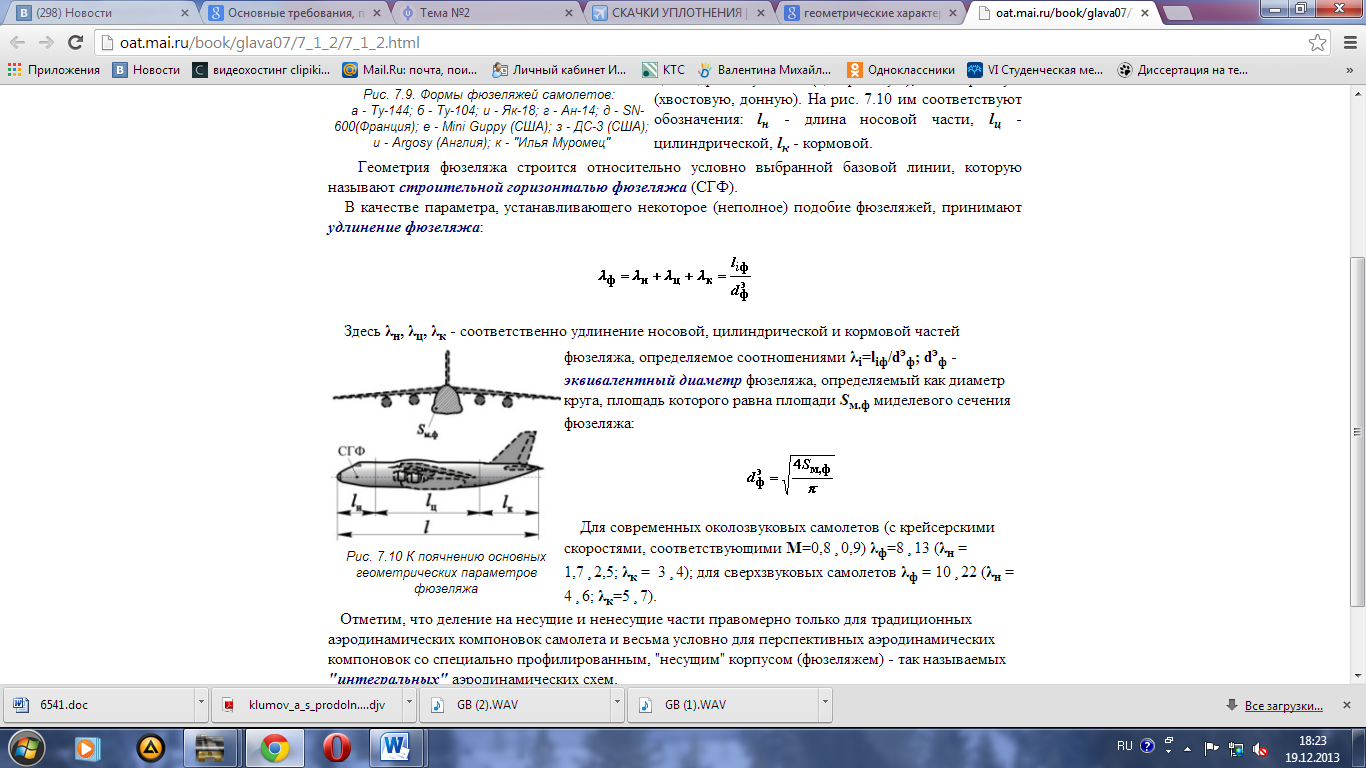Open the Новости VK bookmark
The height and width of the screenshot is (768, 1366).
click(147, 70)
